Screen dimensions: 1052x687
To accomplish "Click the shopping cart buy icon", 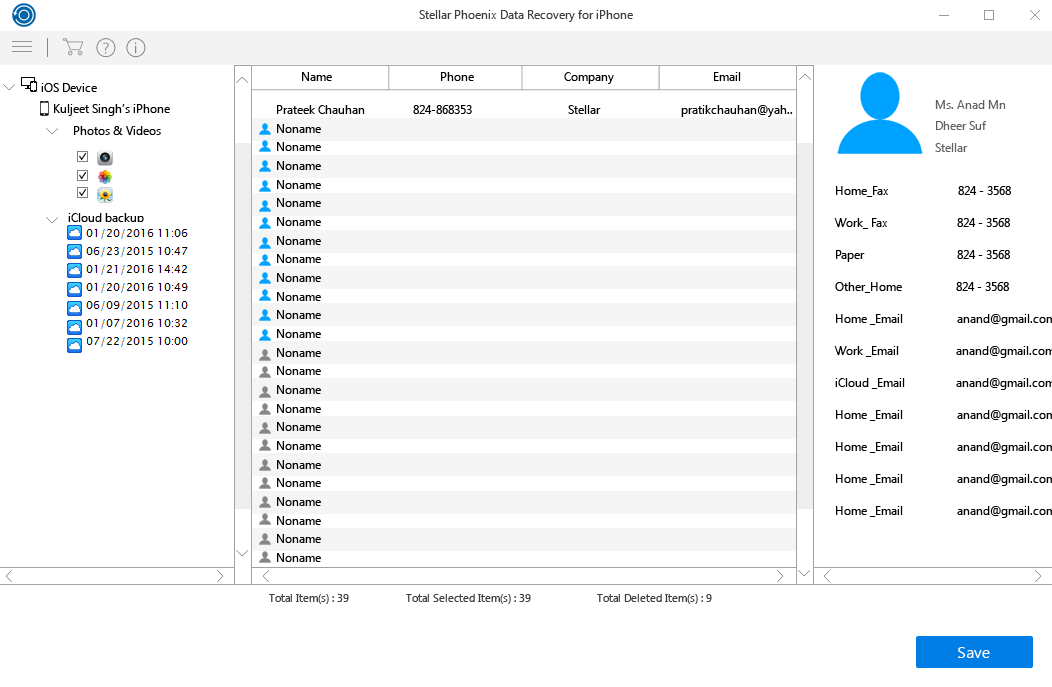I will 72,47.
